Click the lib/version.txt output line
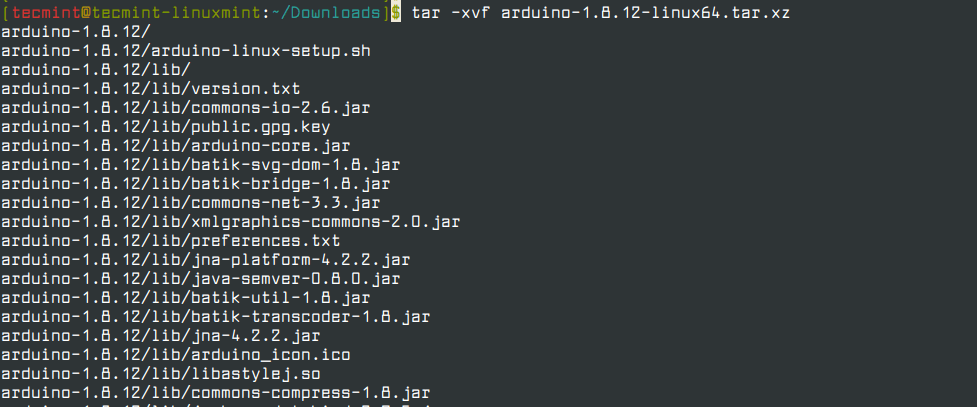Screen dimensions: 977x407 [151, 89]
